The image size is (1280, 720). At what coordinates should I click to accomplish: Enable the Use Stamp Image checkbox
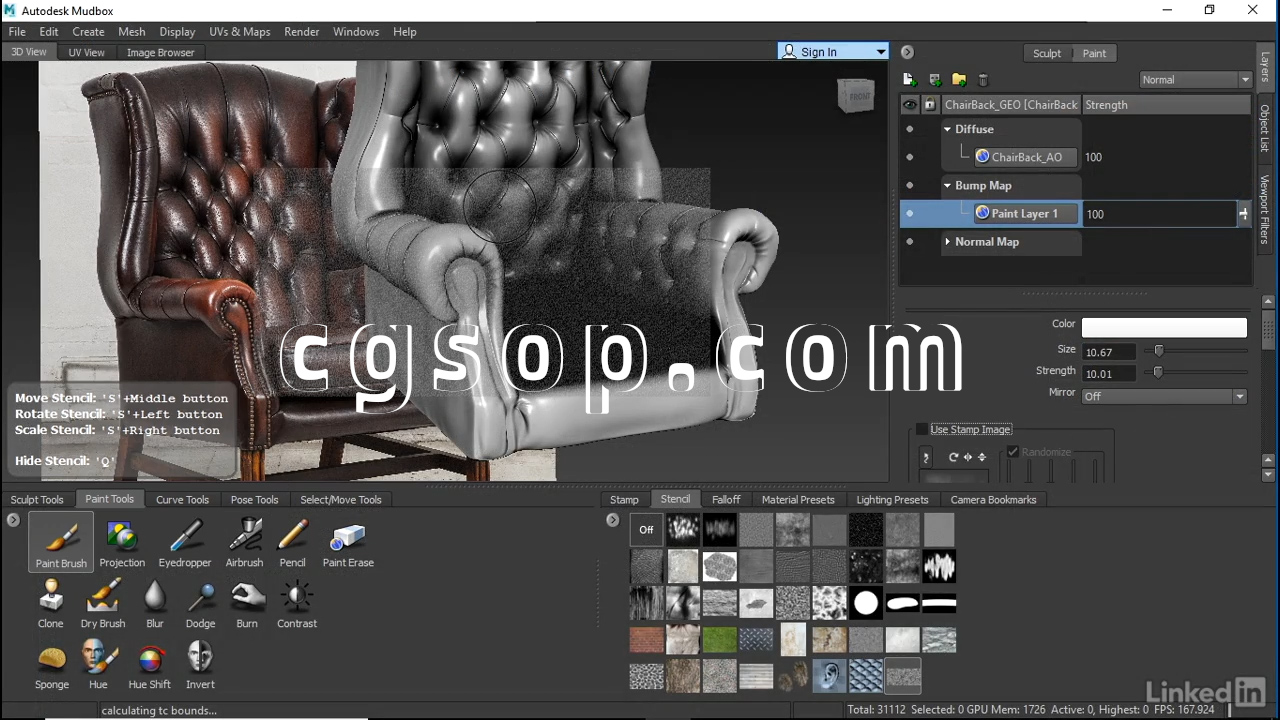(x=922, y=429)
